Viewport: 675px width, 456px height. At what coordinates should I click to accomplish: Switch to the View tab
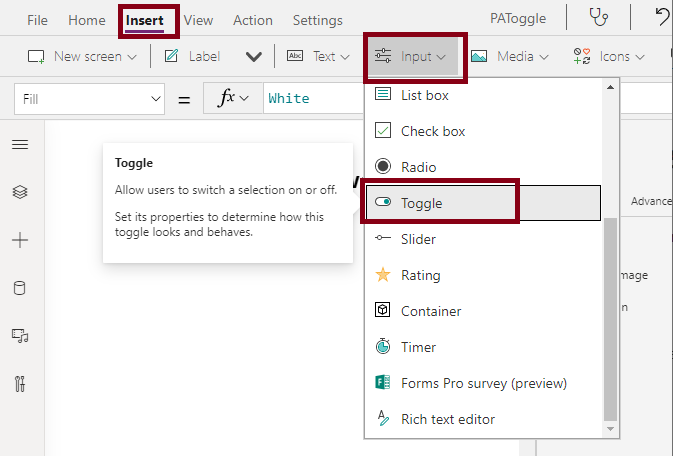coord(198,20)
